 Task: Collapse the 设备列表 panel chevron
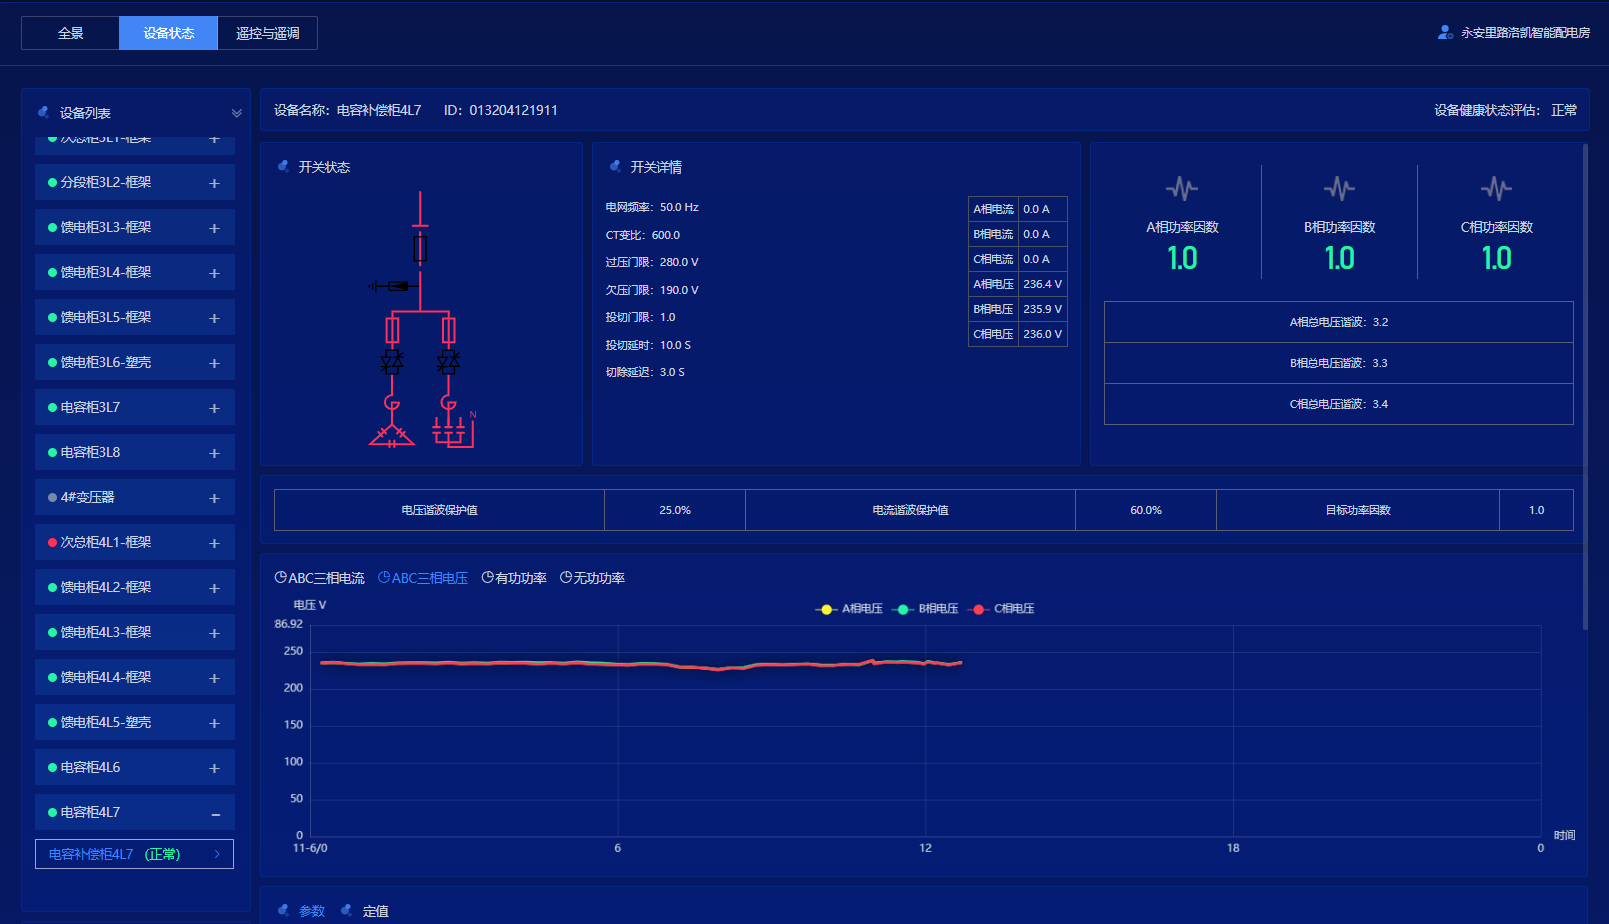coord(237,113)
